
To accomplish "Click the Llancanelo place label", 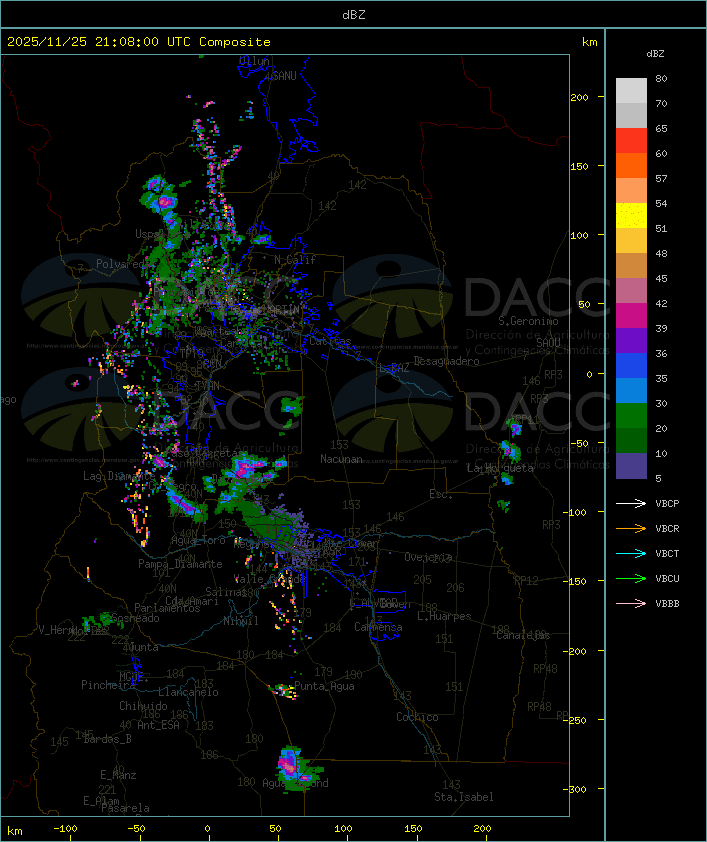I will 188,692.
